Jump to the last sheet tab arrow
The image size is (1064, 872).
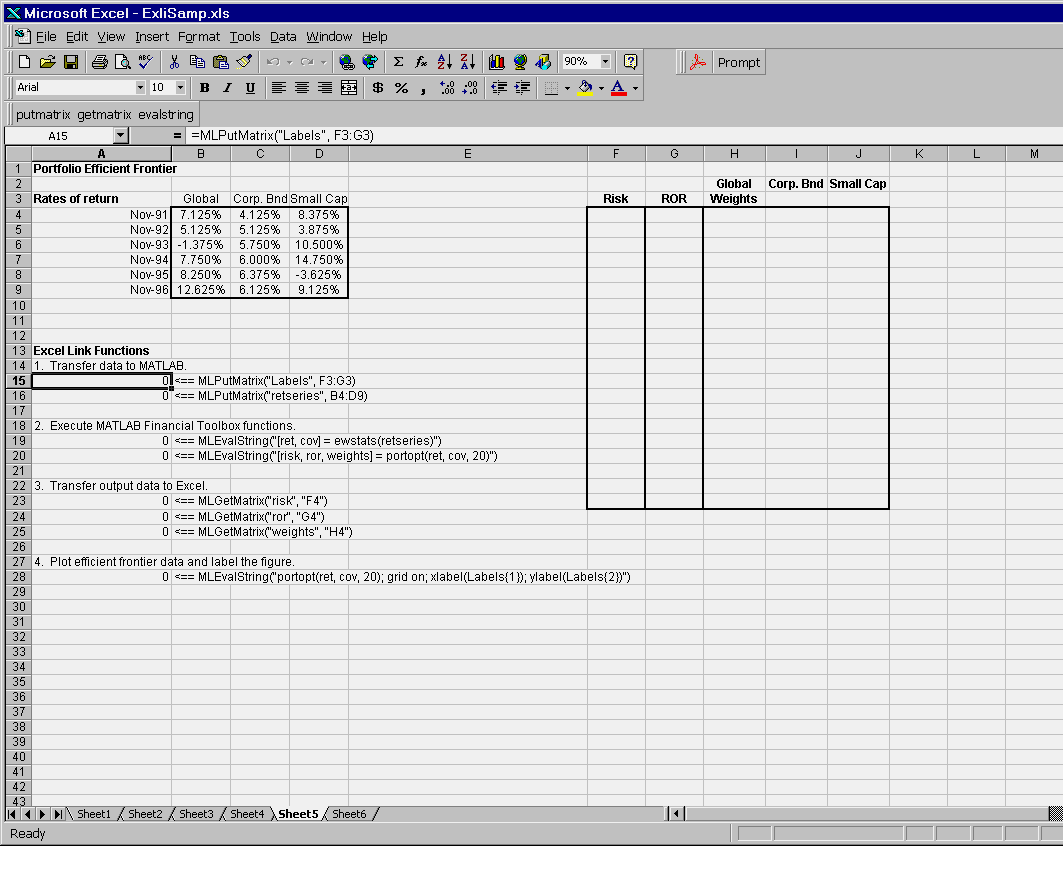[x=58, y=814]
